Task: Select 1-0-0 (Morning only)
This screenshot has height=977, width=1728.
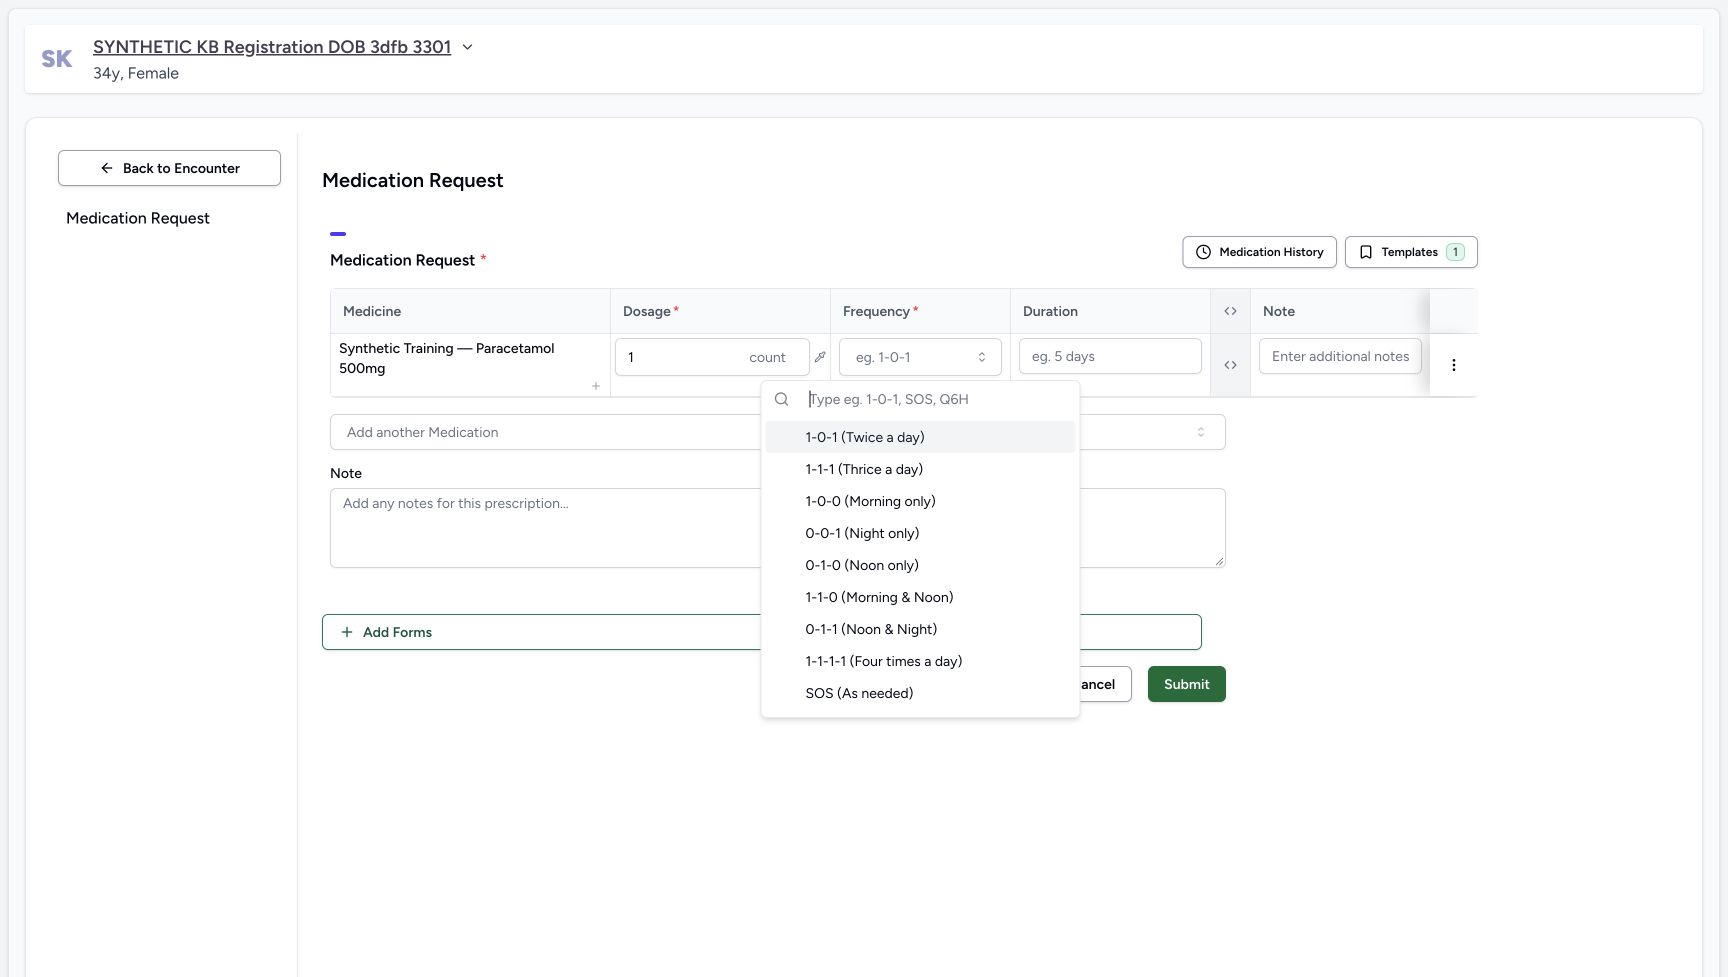Action: click(x=920, y=501)
